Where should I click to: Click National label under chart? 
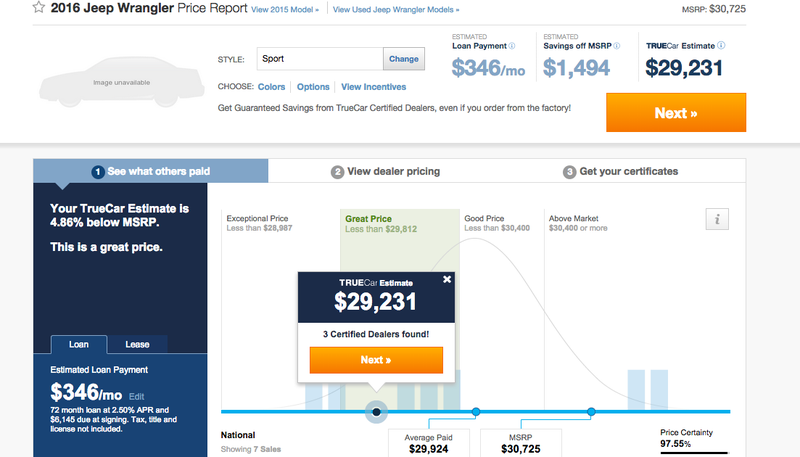click(x=238, y=435)
